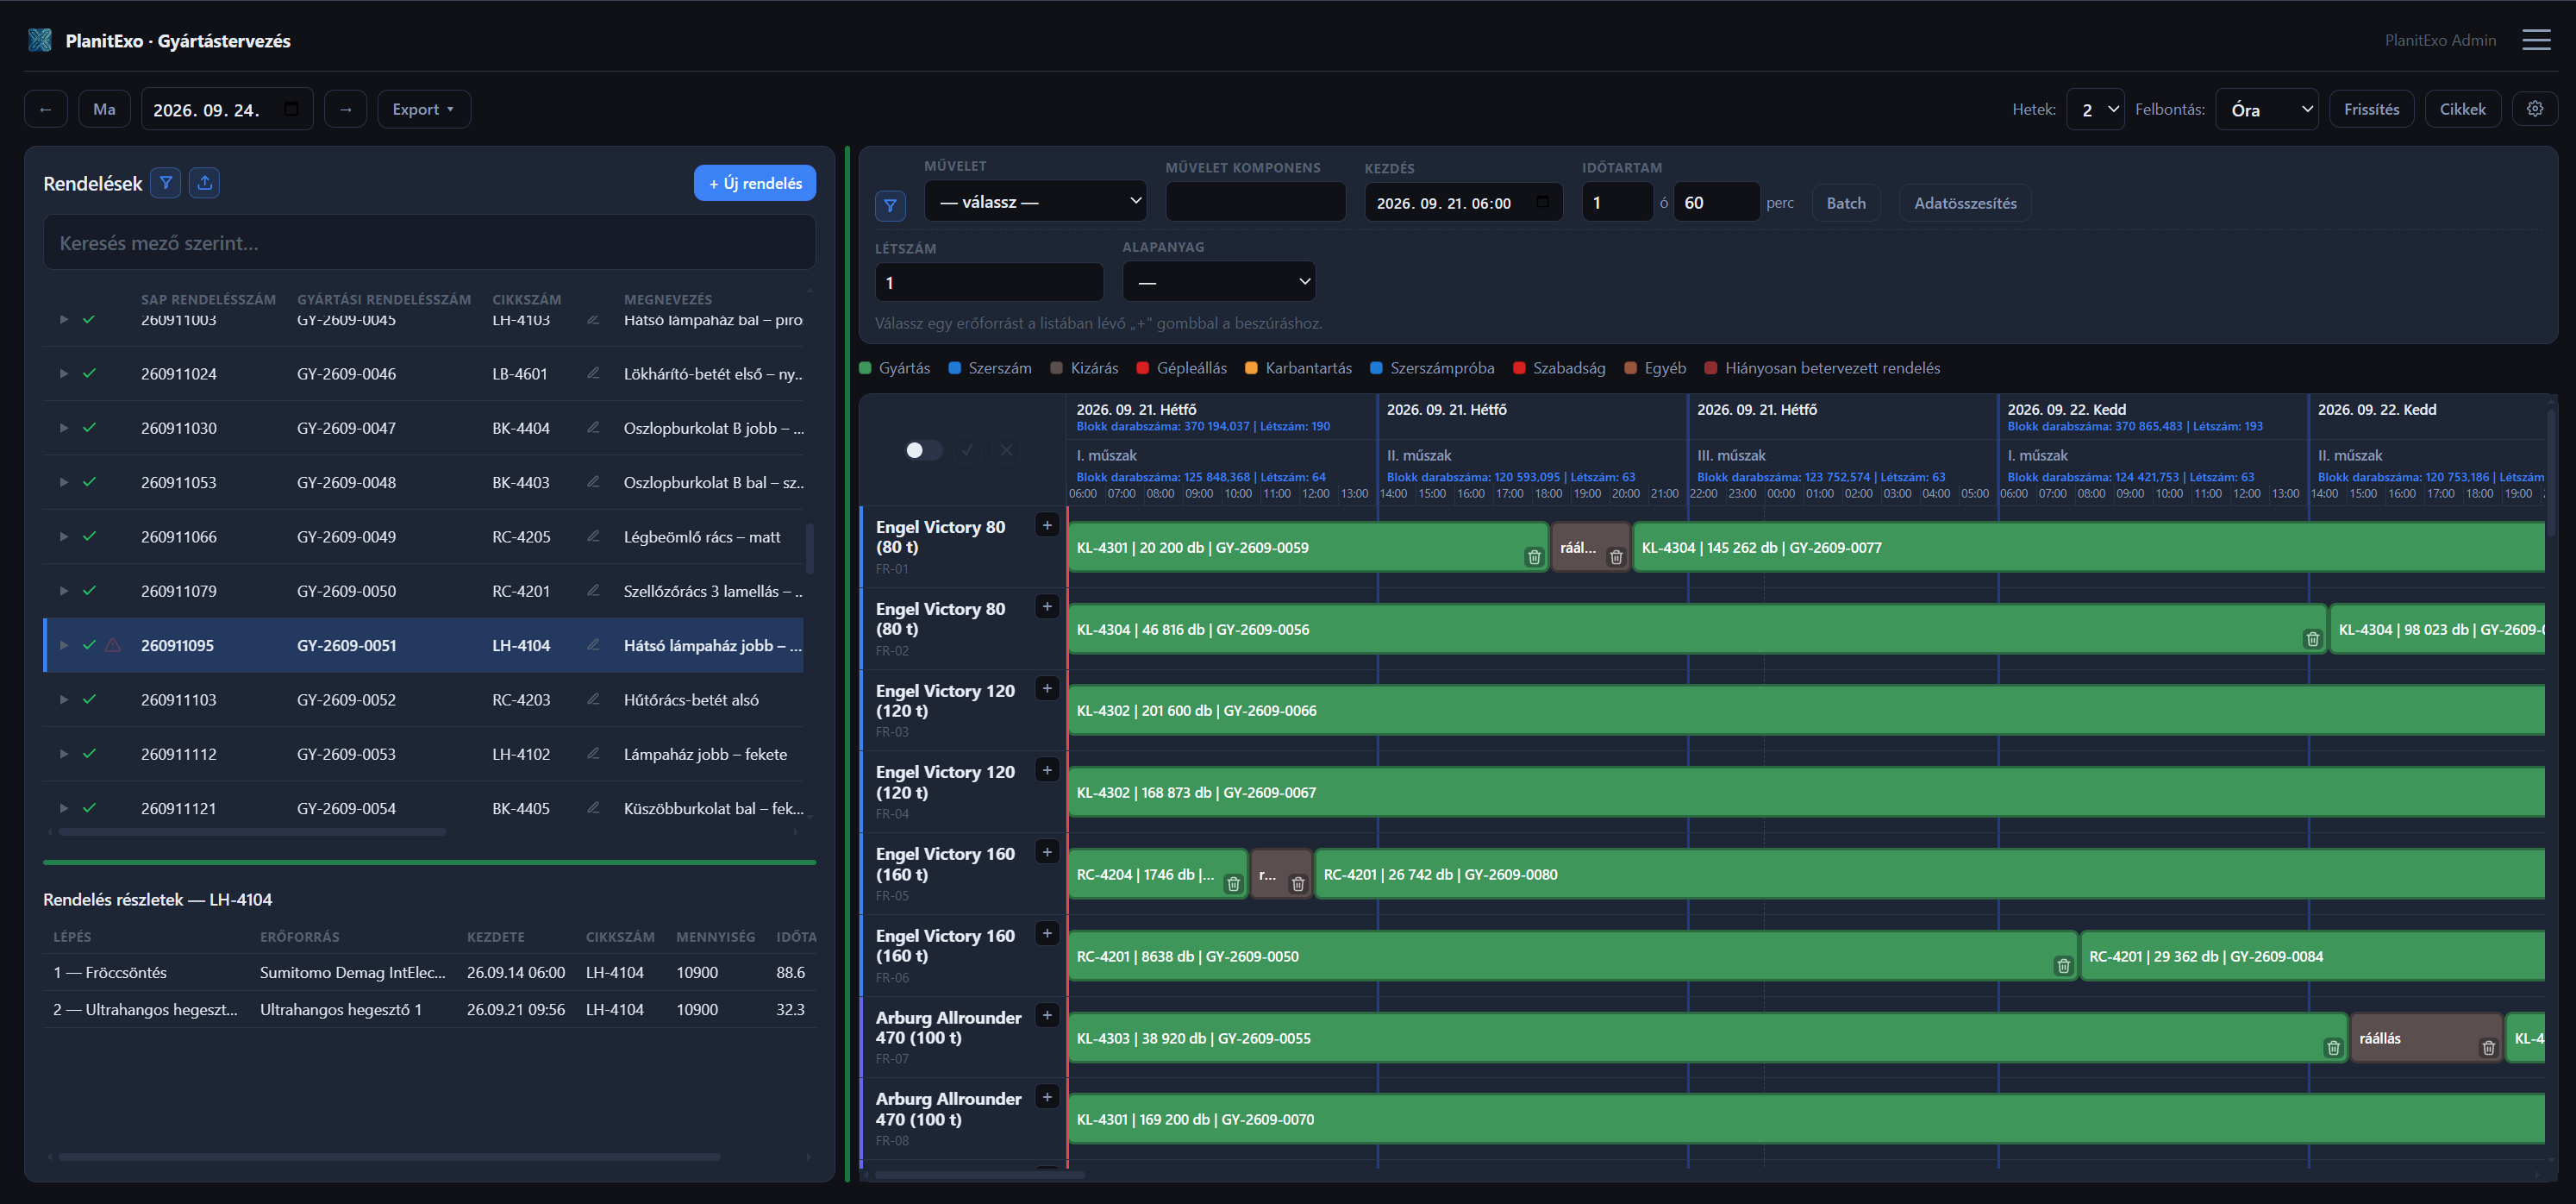Click the Batch button

point(1845,203)
